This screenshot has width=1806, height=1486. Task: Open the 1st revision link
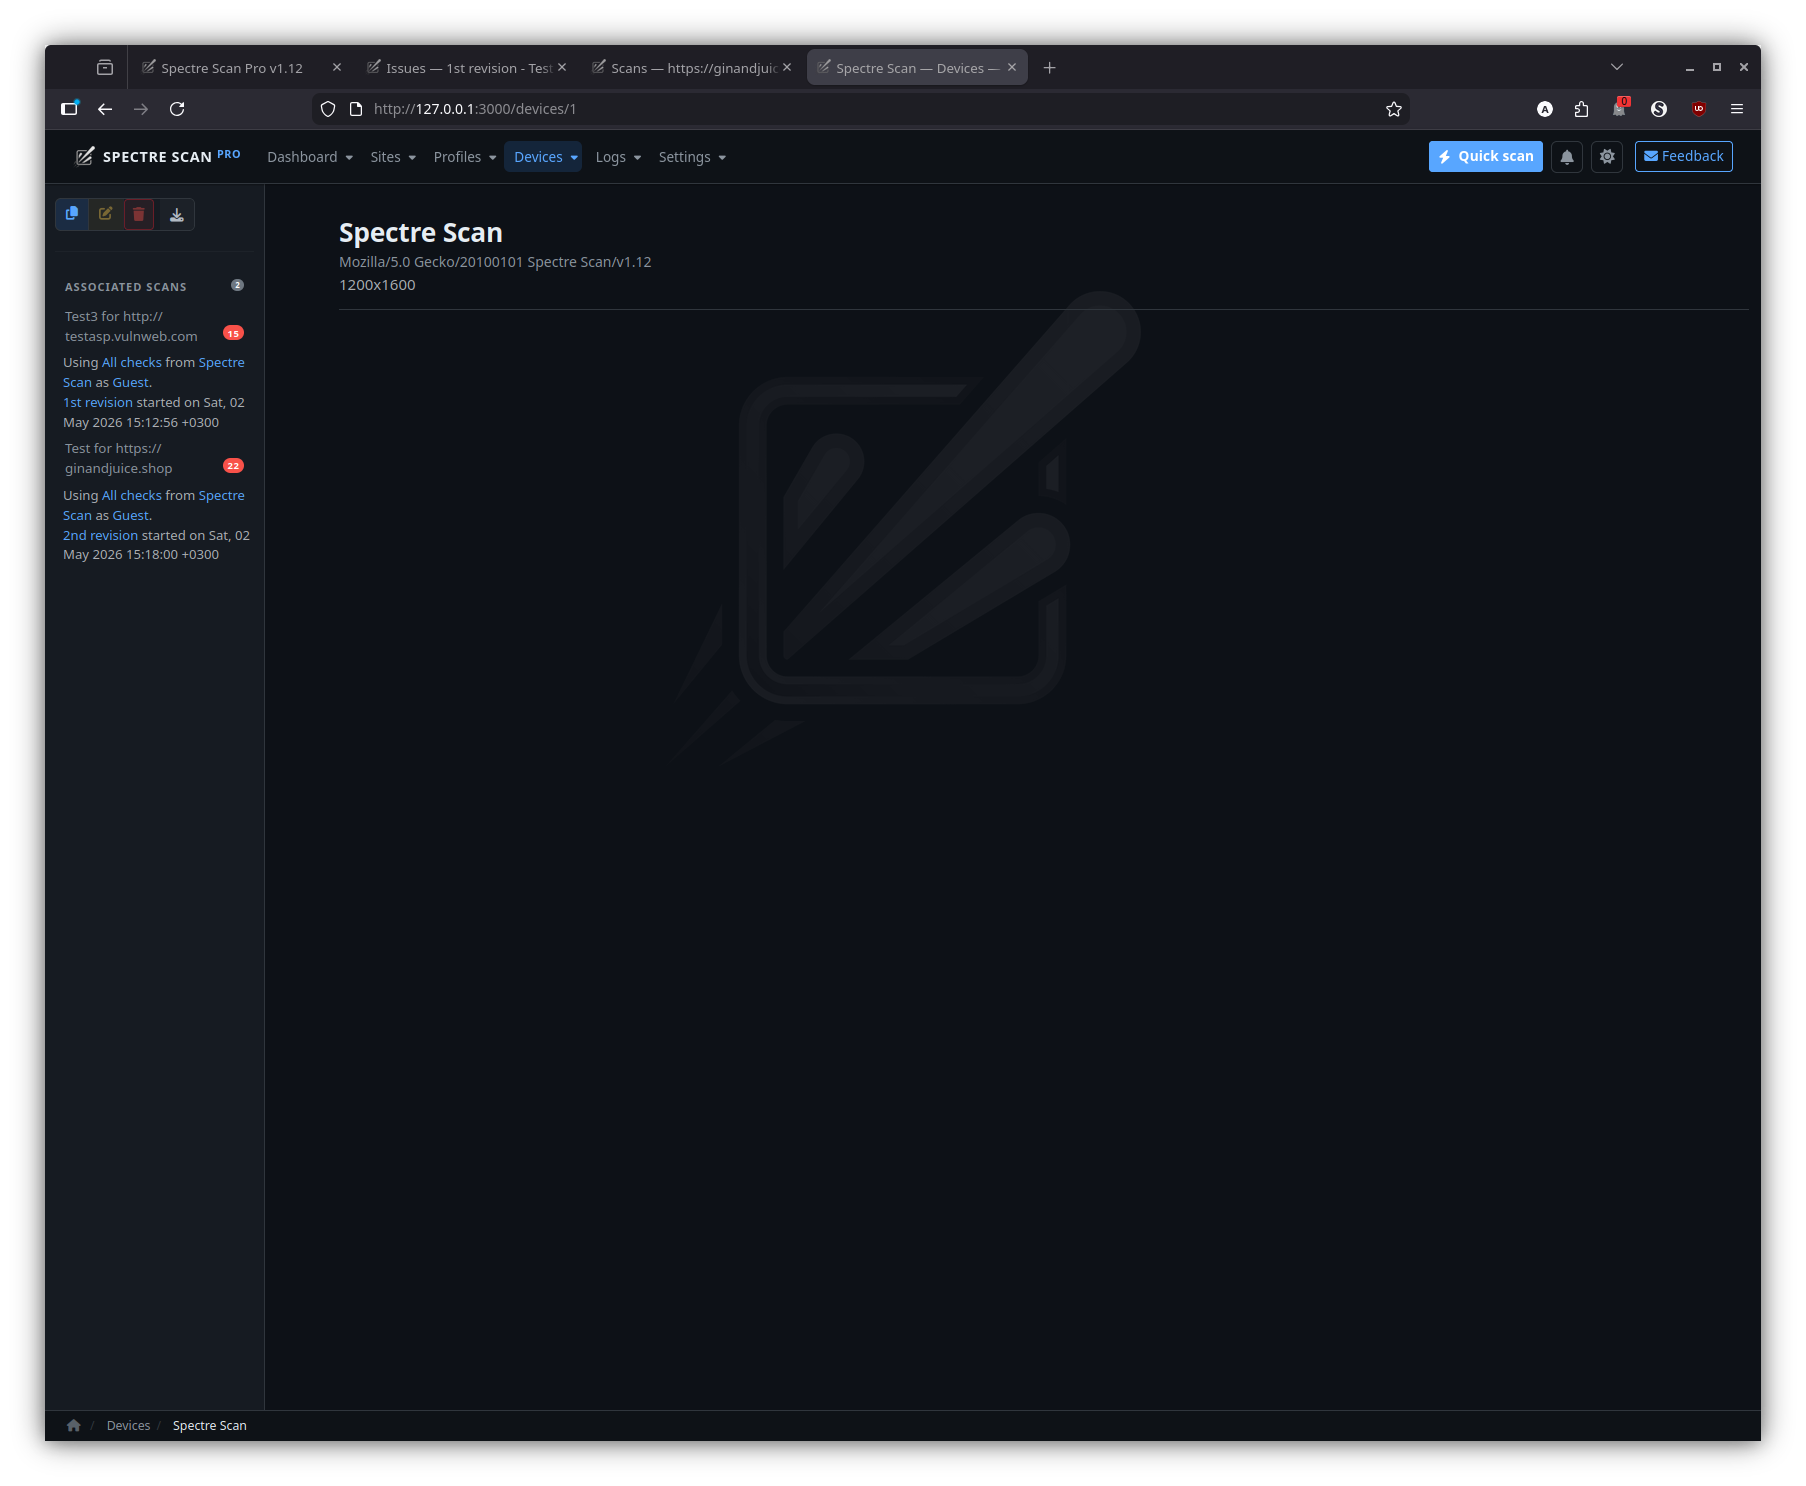point(98,403)
